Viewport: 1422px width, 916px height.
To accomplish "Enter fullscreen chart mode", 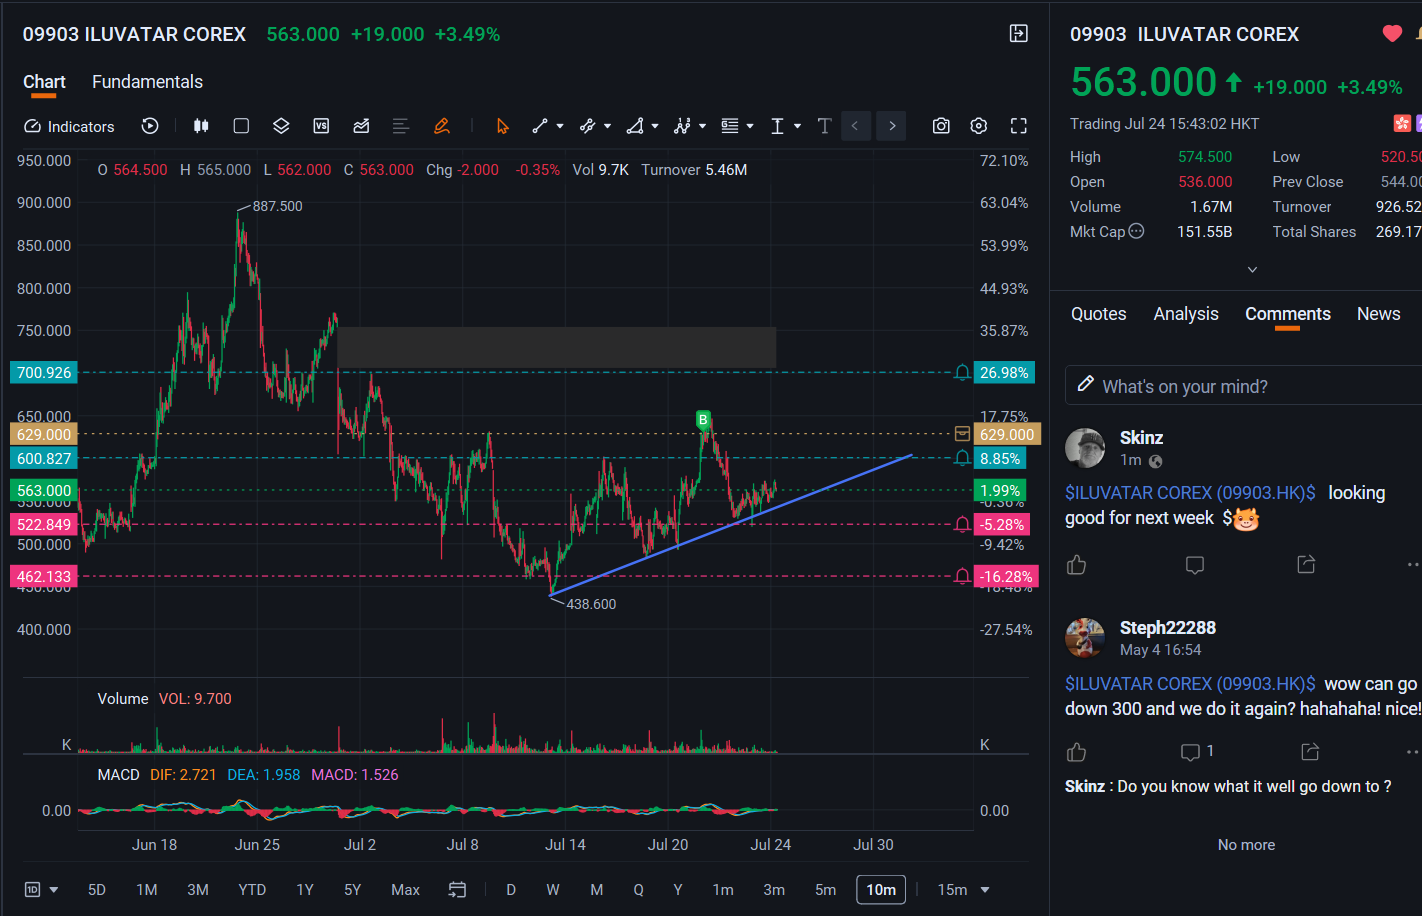I will tap(1019, 126).
